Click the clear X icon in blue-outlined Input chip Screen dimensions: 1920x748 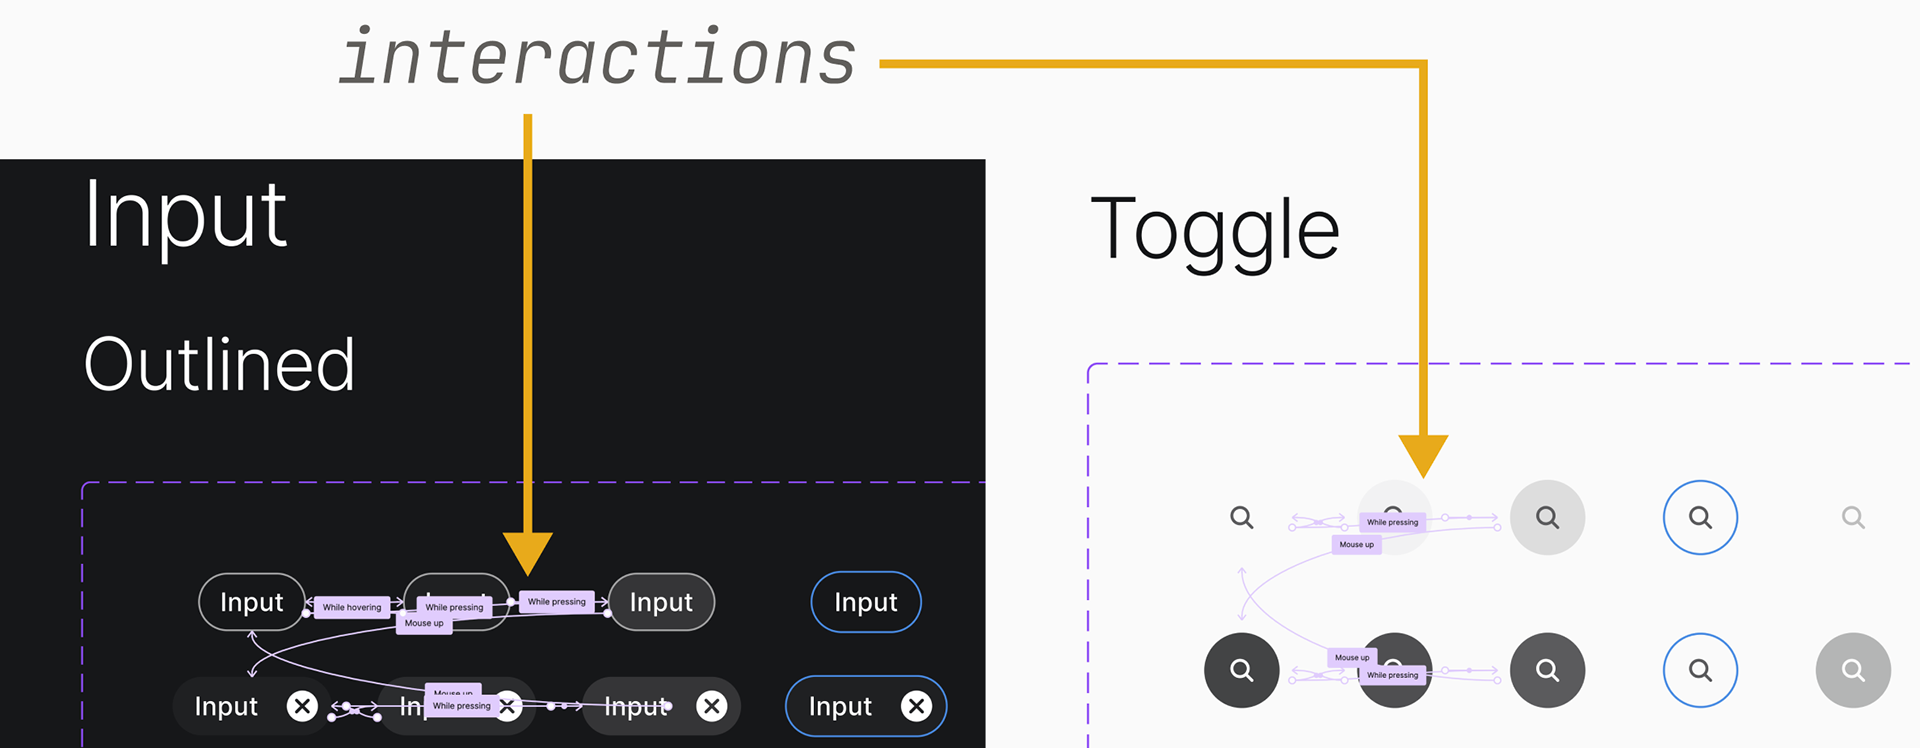916,706
